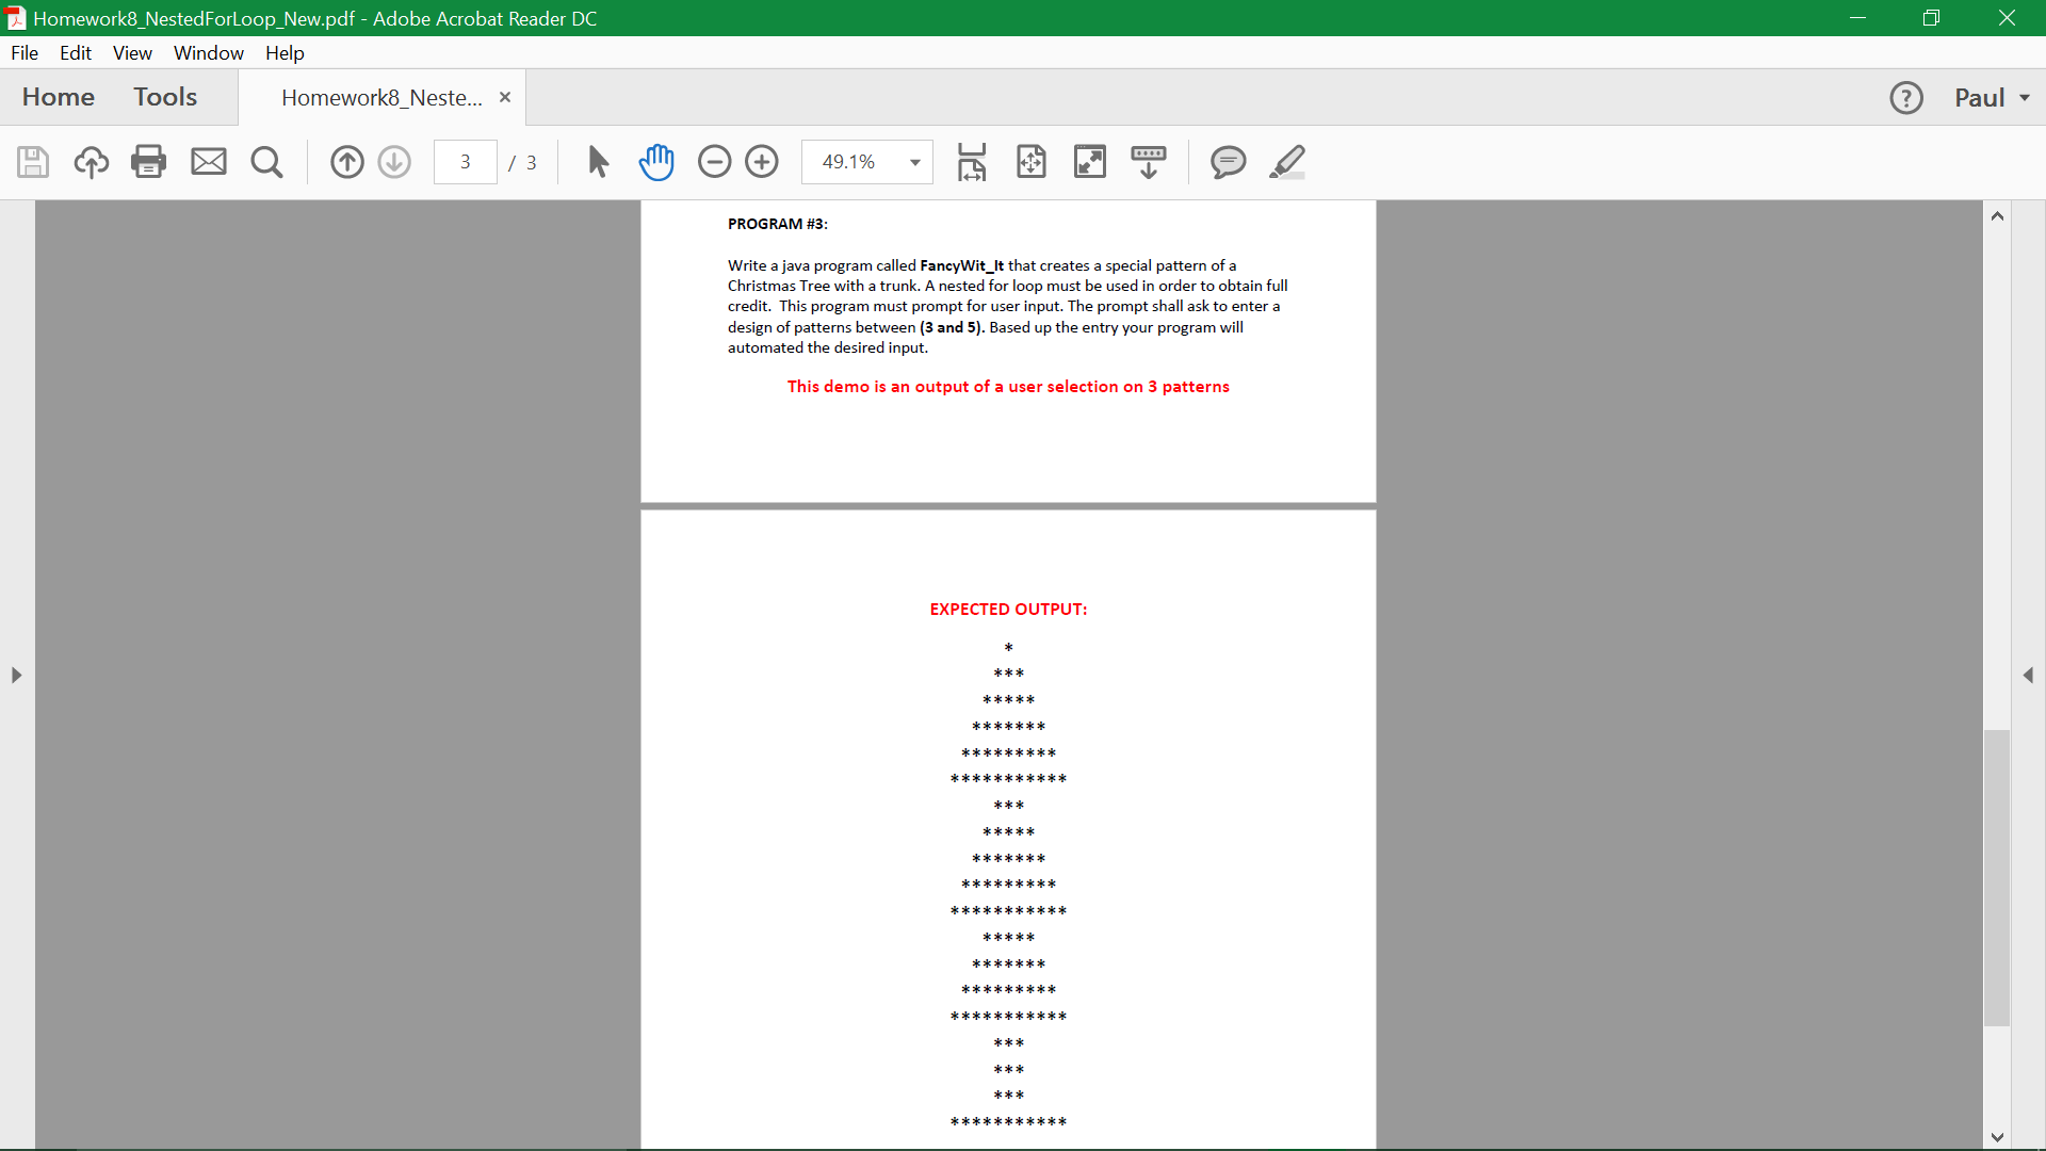2046x1151 pixels.
Task: Switch to the Tools tab
Action: pos(165,97)
